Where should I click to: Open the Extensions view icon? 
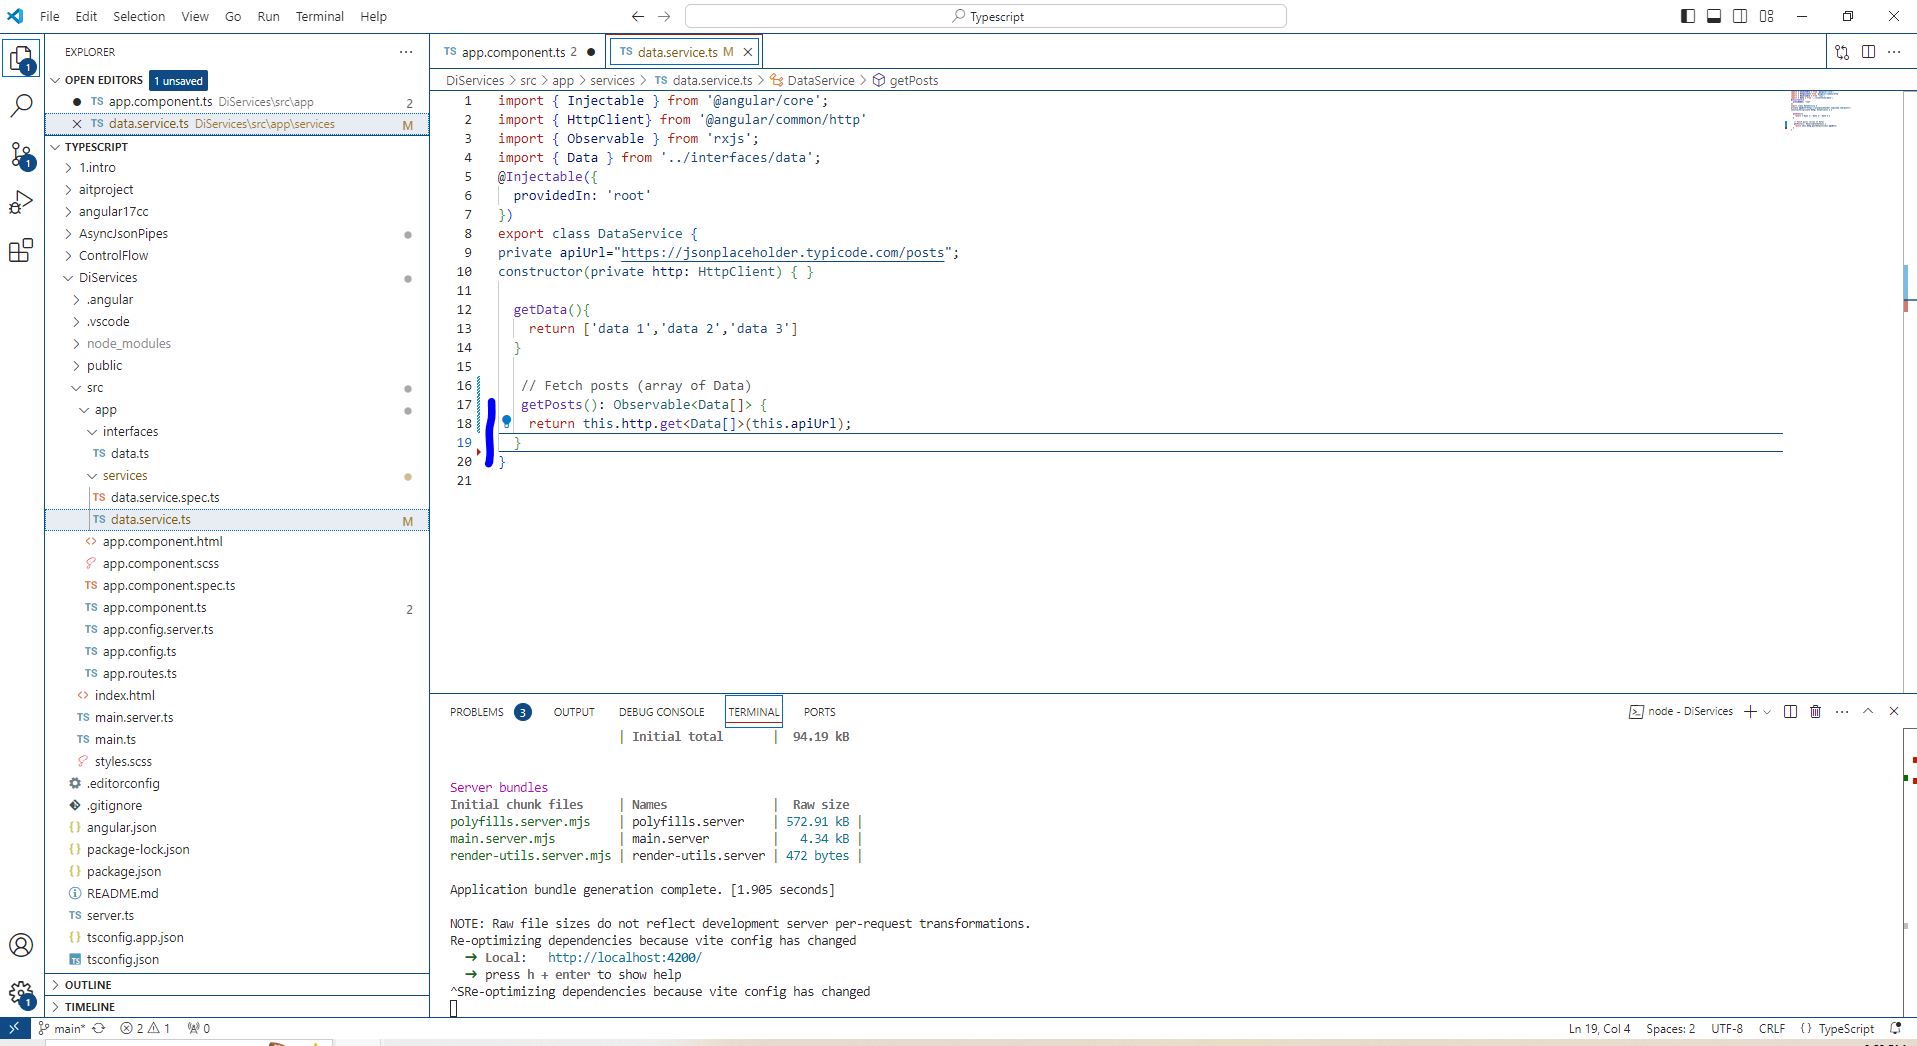(x=21, y=250)
